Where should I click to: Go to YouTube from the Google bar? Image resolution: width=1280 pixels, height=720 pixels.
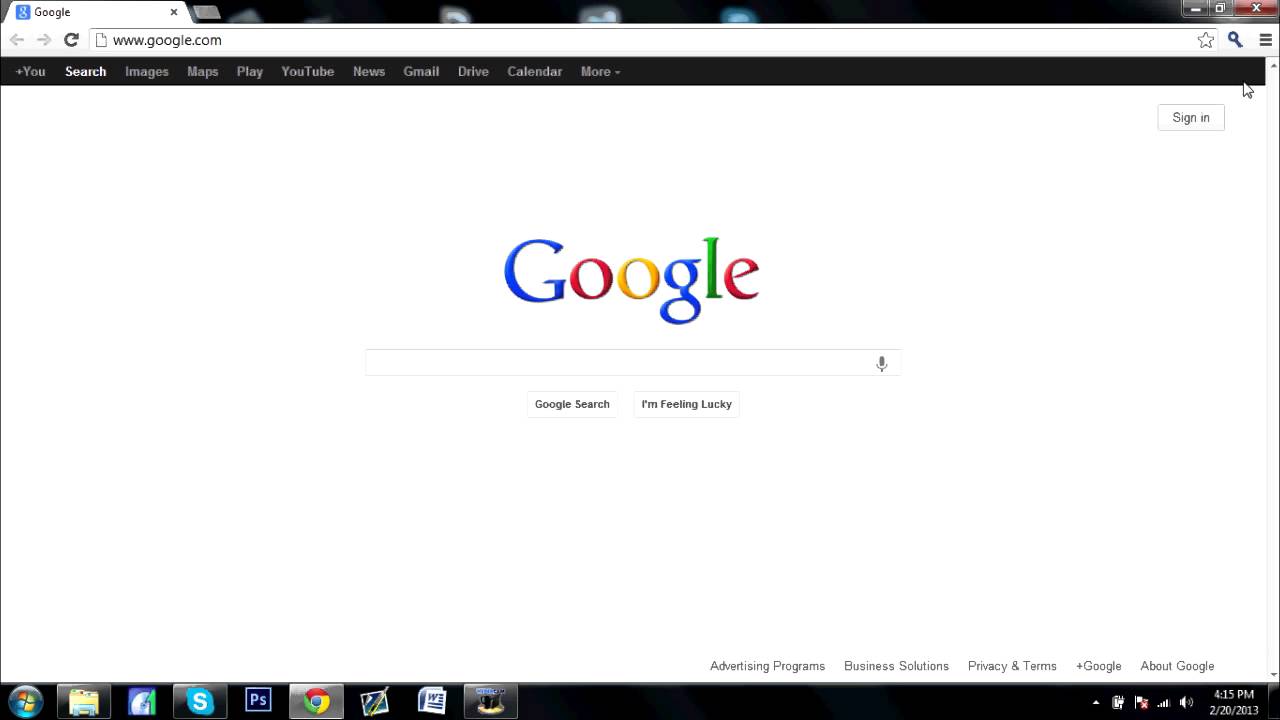307,72
